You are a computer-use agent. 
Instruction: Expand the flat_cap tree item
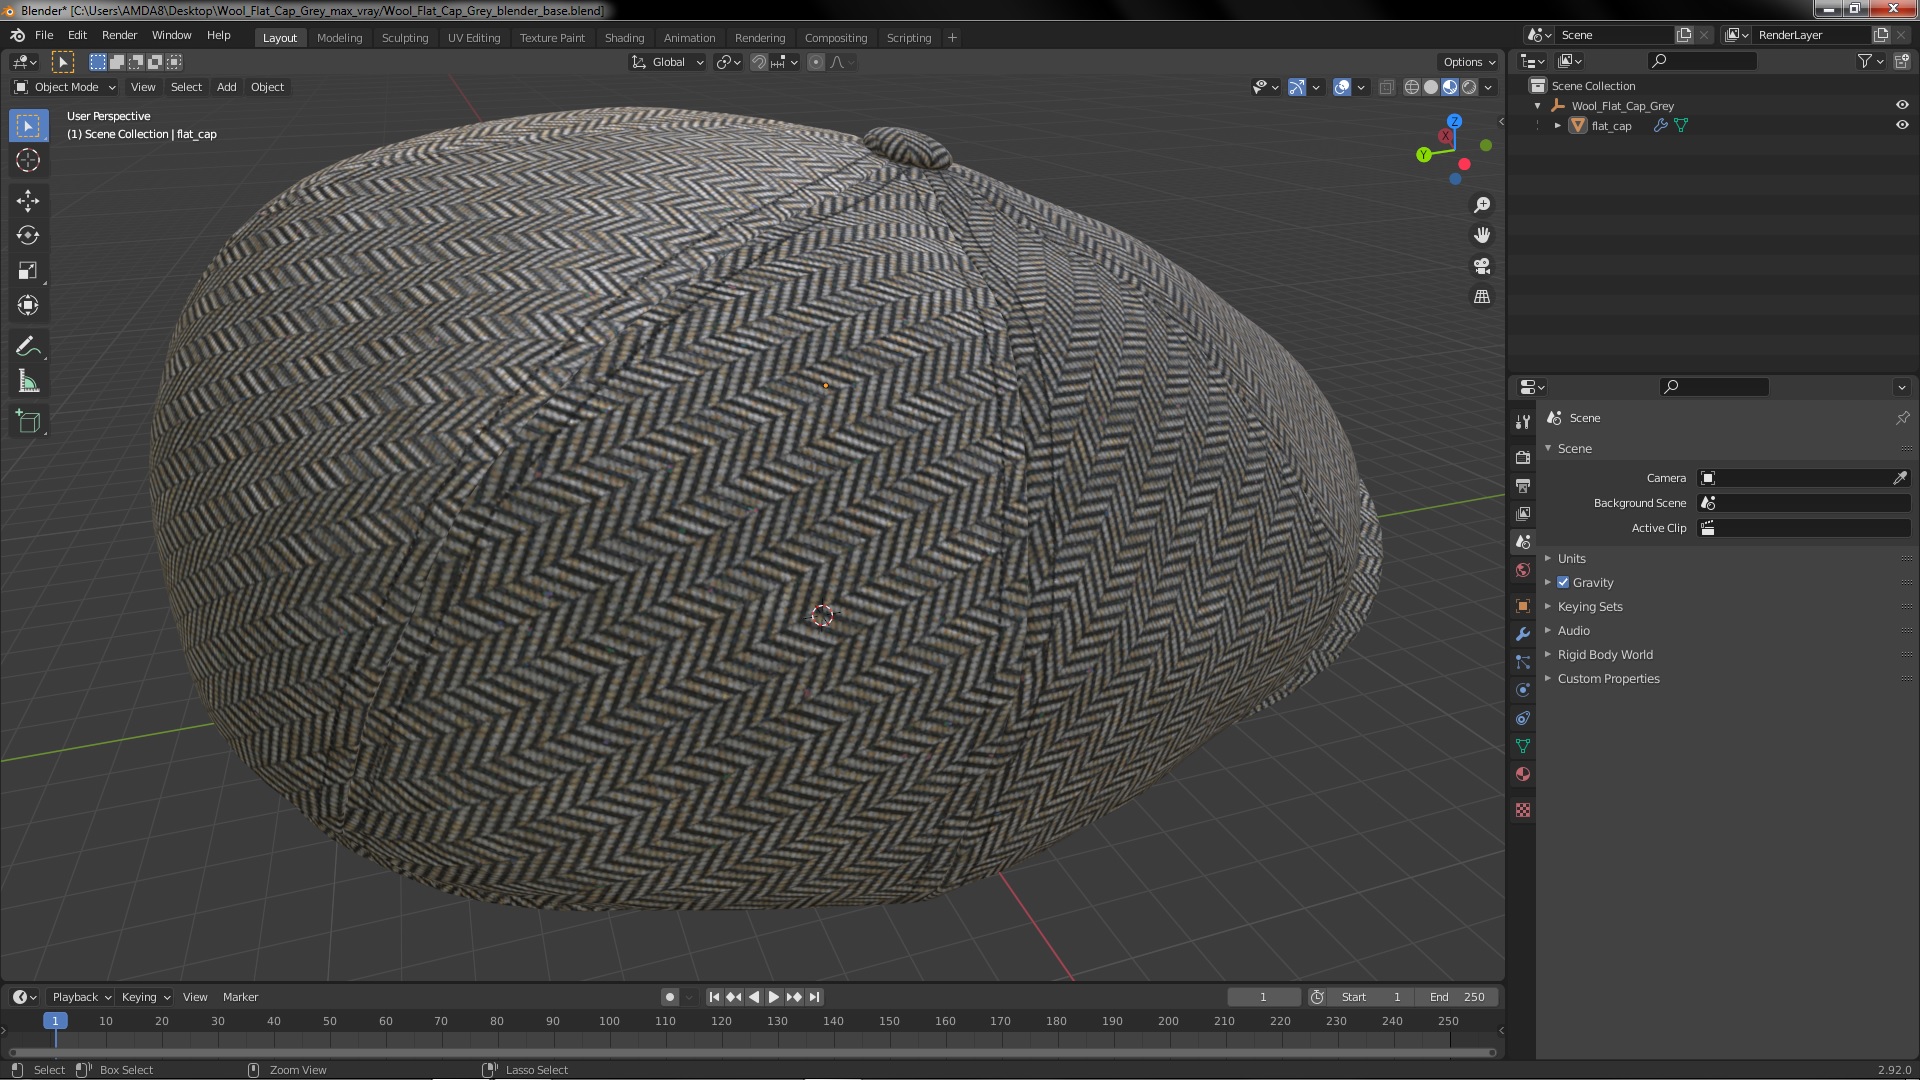[1557, 126]
